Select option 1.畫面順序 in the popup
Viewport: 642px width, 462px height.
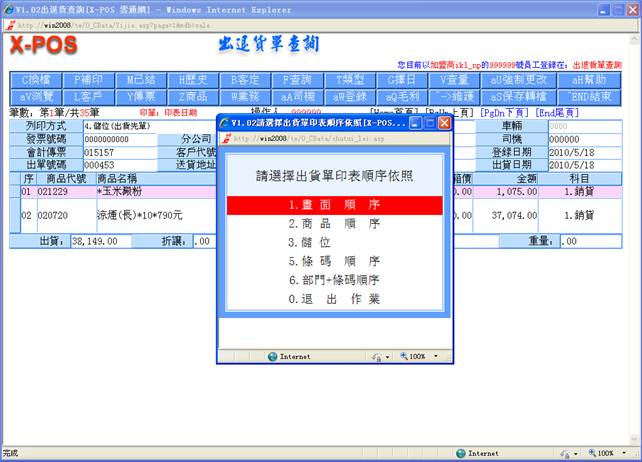coord(329,205)
